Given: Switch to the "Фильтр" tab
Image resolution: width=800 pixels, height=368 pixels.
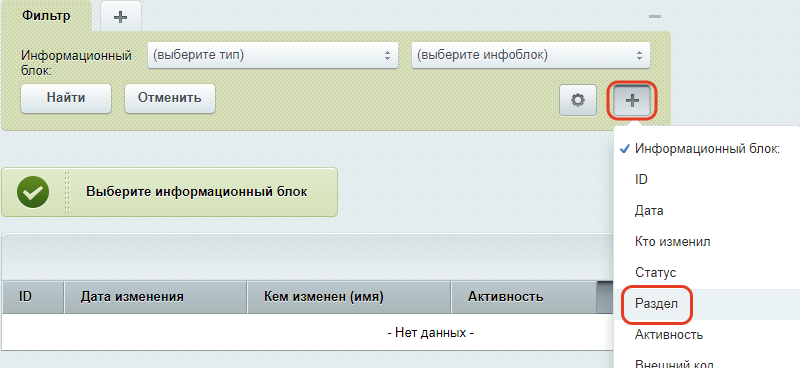Looking at the screenshot, I should tap(46, 16).
